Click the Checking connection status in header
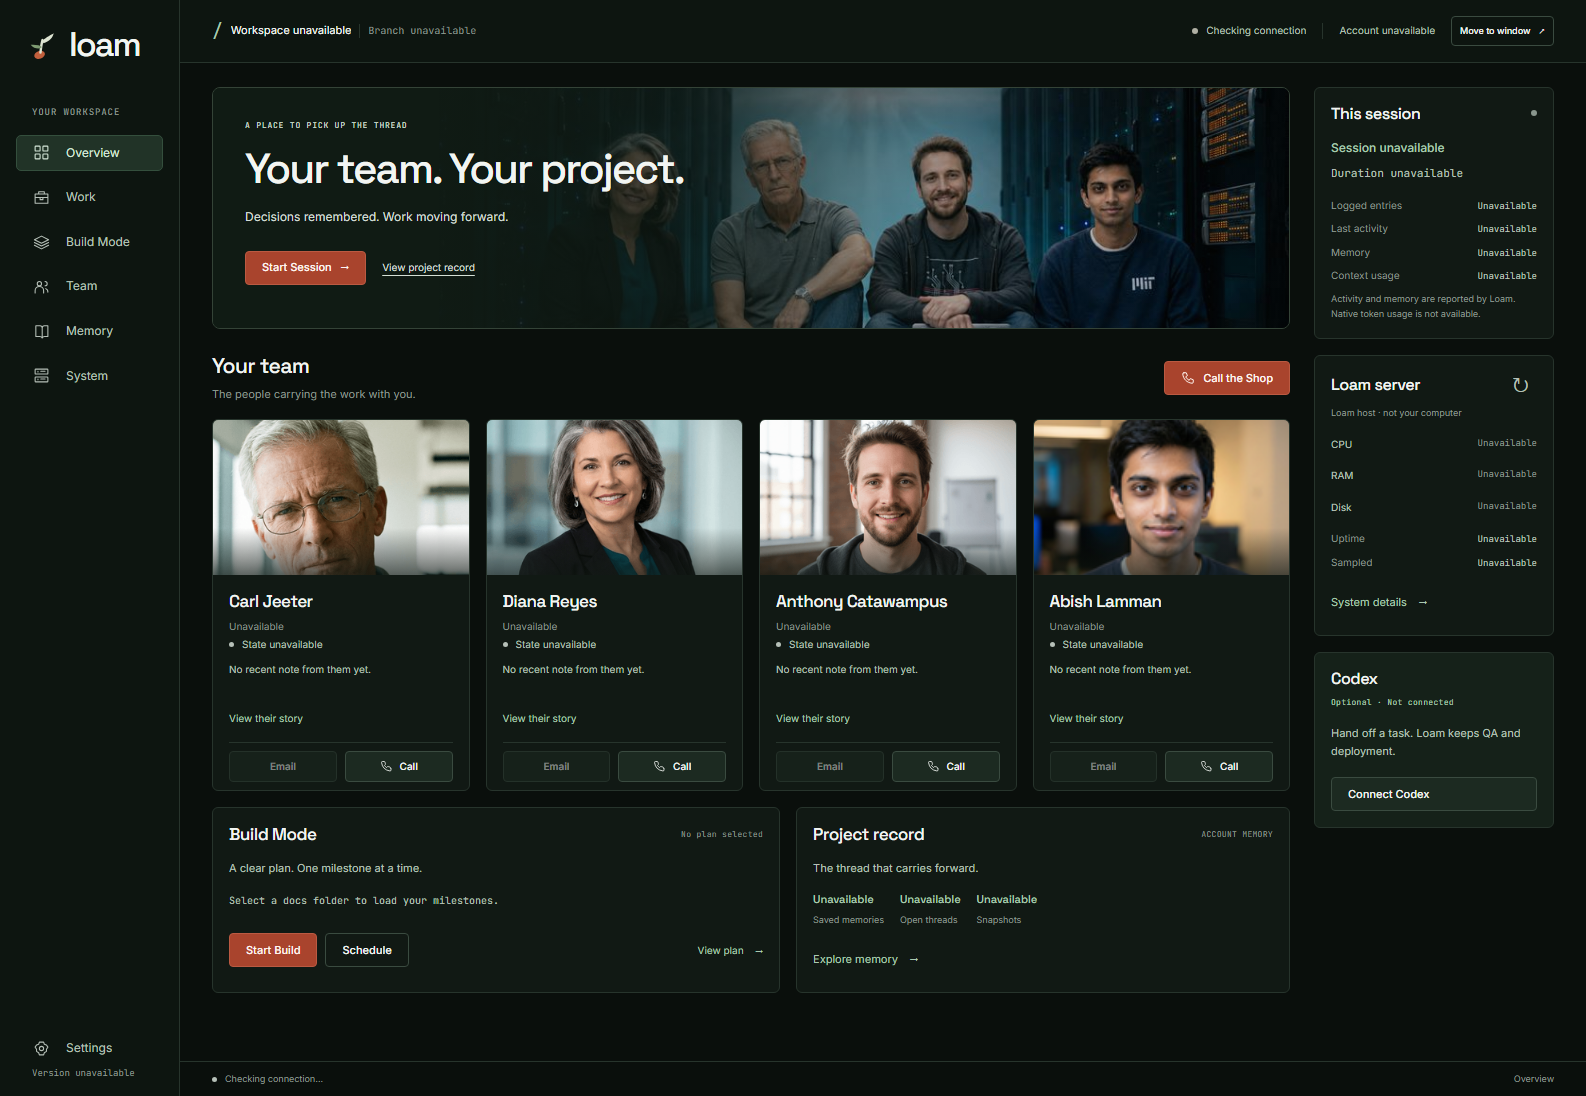 click(1249, 31)
